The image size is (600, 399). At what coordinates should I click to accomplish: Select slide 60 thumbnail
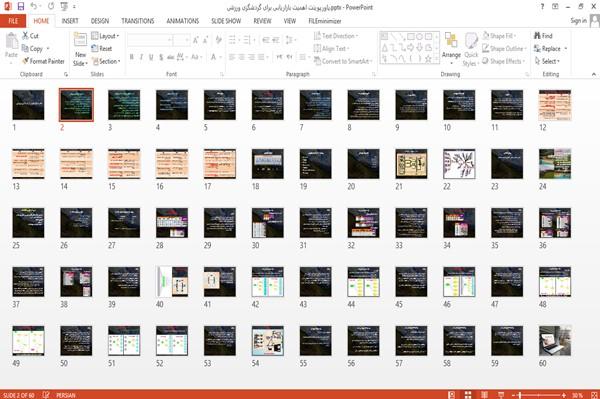[554, 340]
